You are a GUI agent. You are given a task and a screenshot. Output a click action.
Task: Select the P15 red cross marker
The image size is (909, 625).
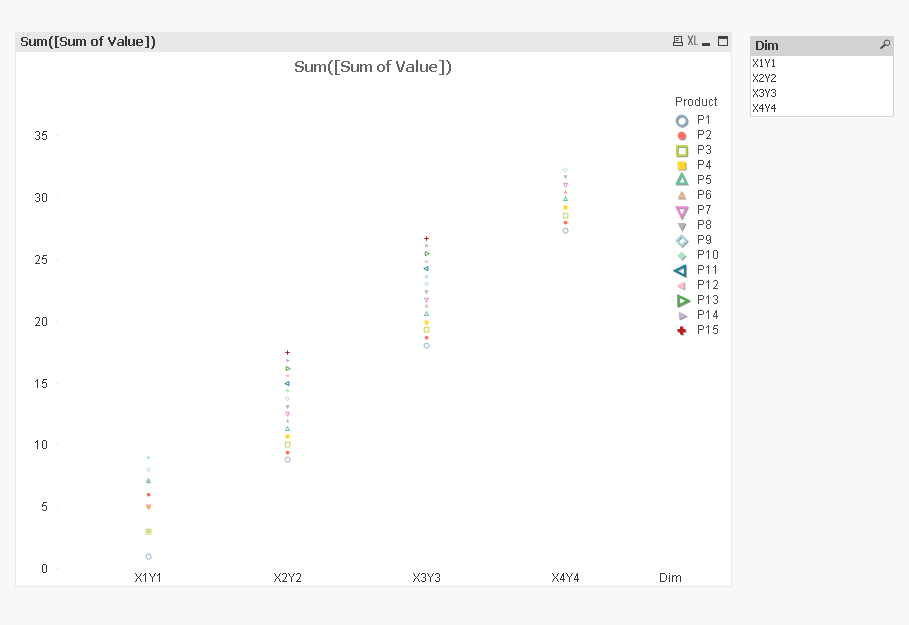[x=681, y=330]
